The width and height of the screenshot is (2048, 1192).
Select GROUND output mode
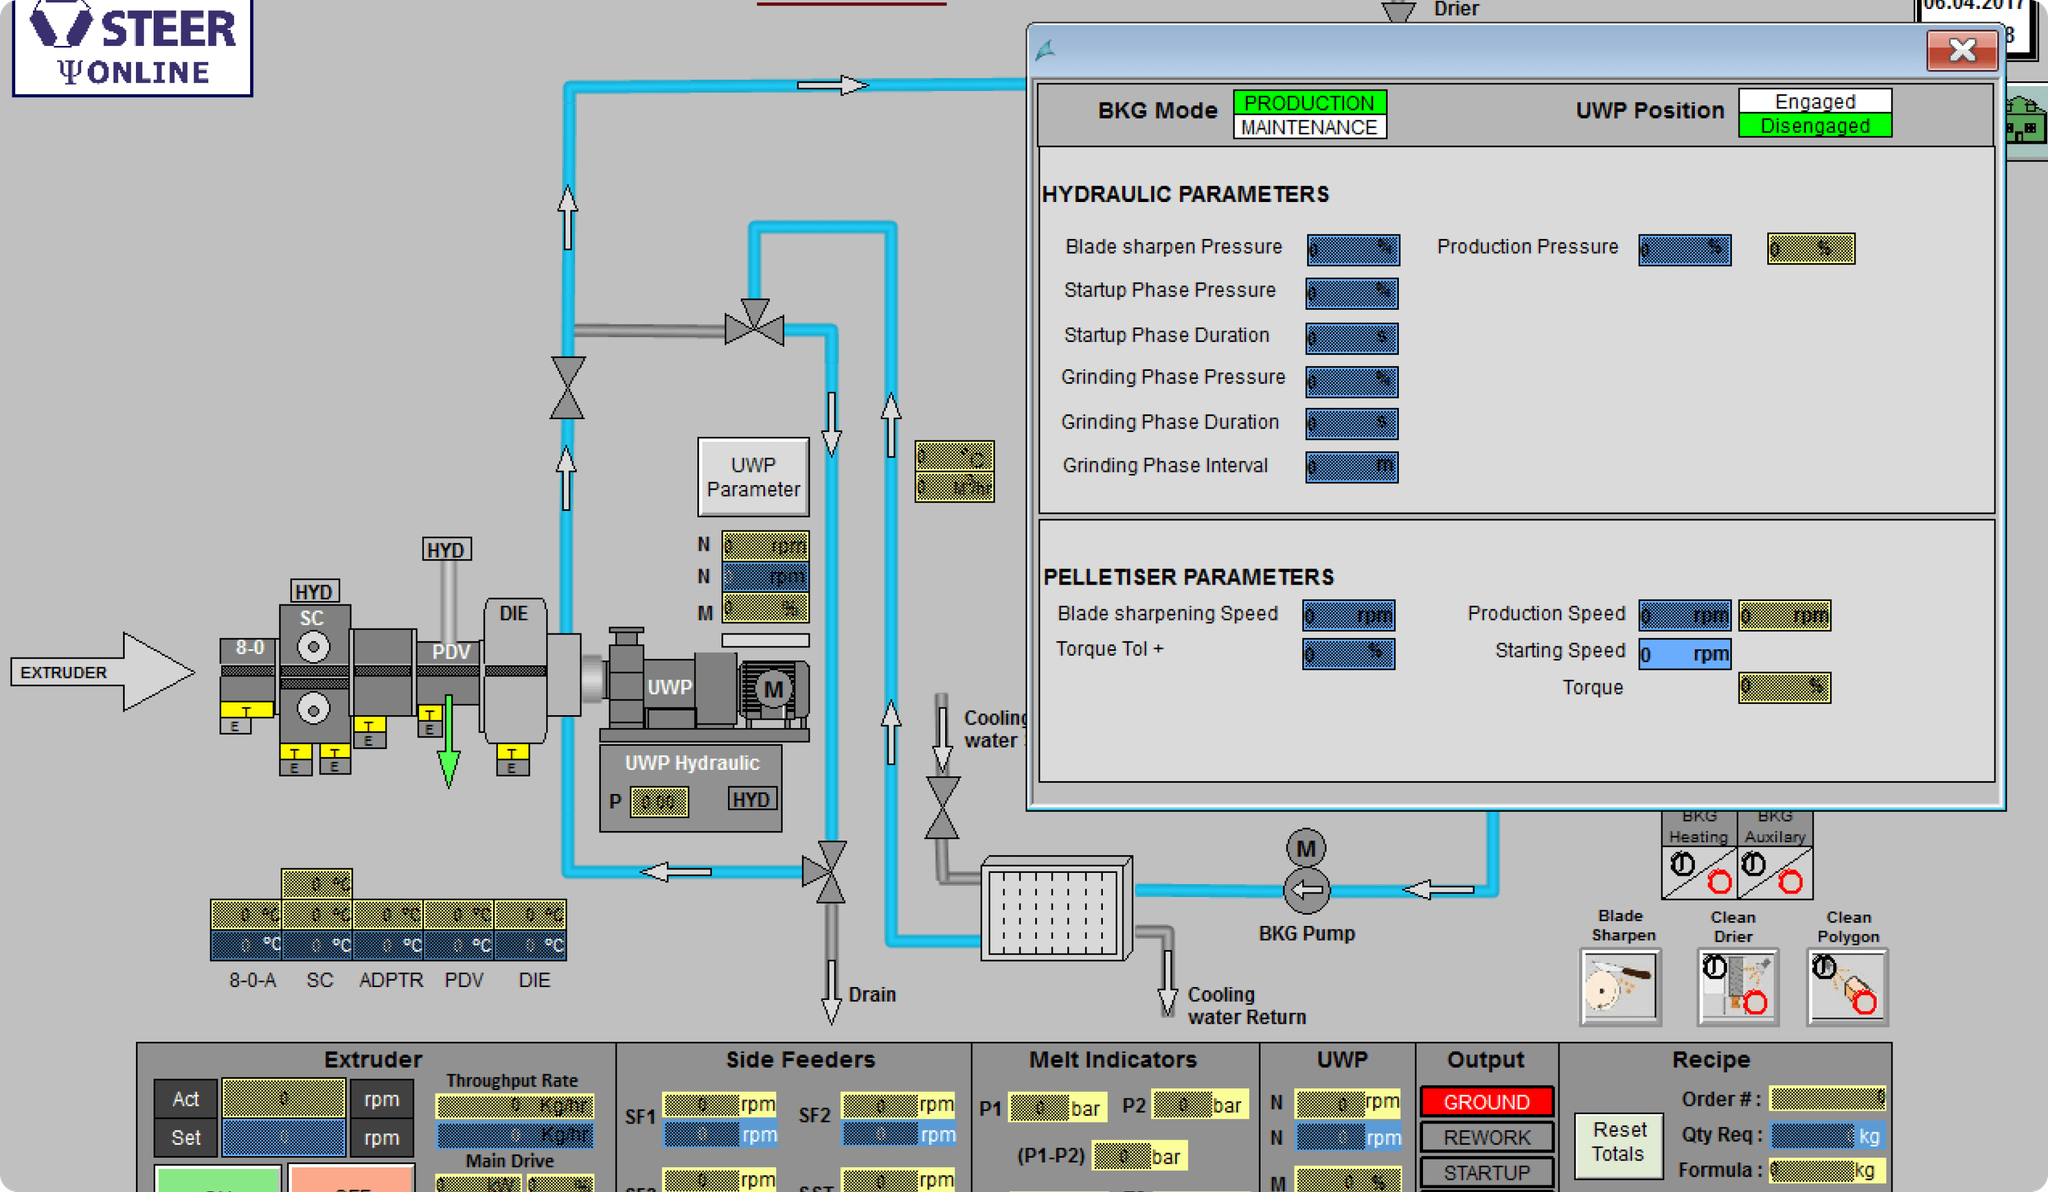[1486, 1101]
